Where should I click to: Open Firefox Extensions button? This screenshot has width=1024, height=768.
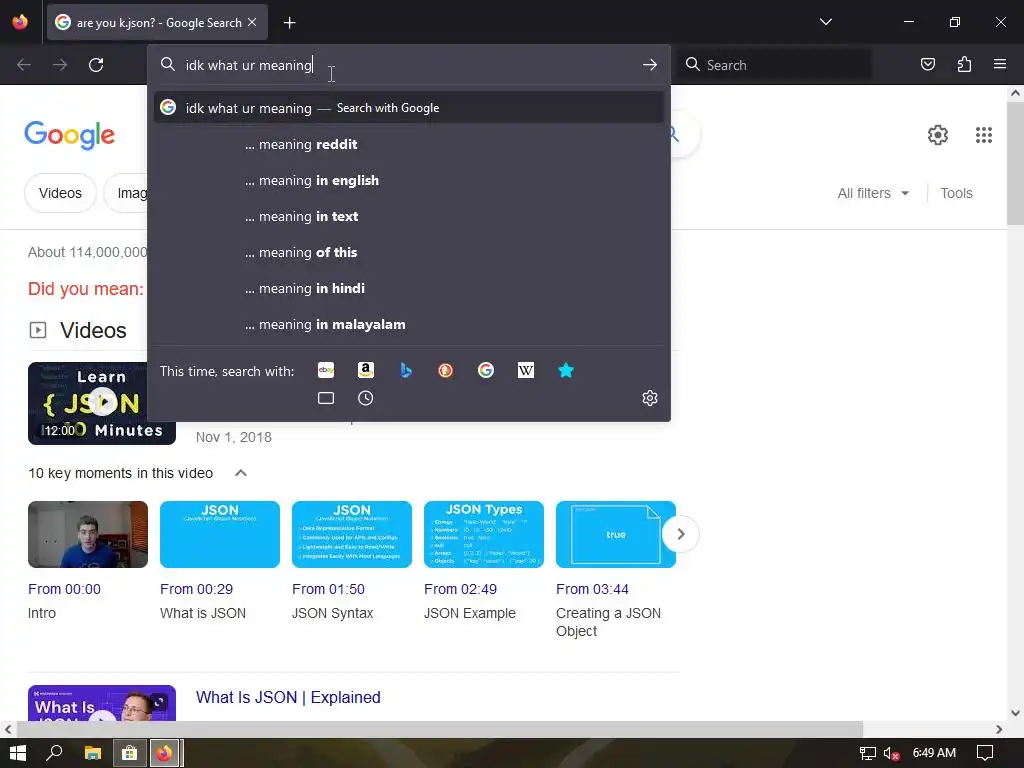pos(964,64)
